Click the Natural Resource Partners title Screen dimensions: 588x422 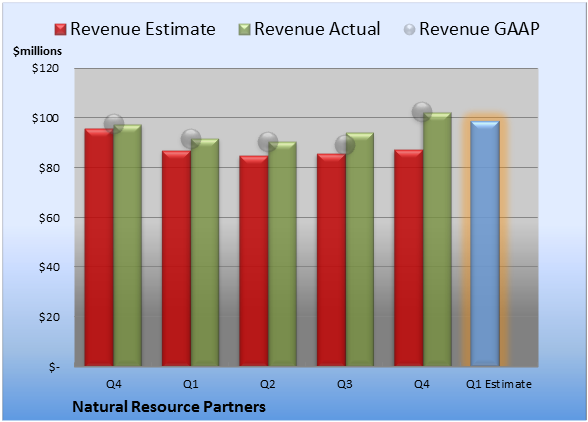(x=169, y=407)
